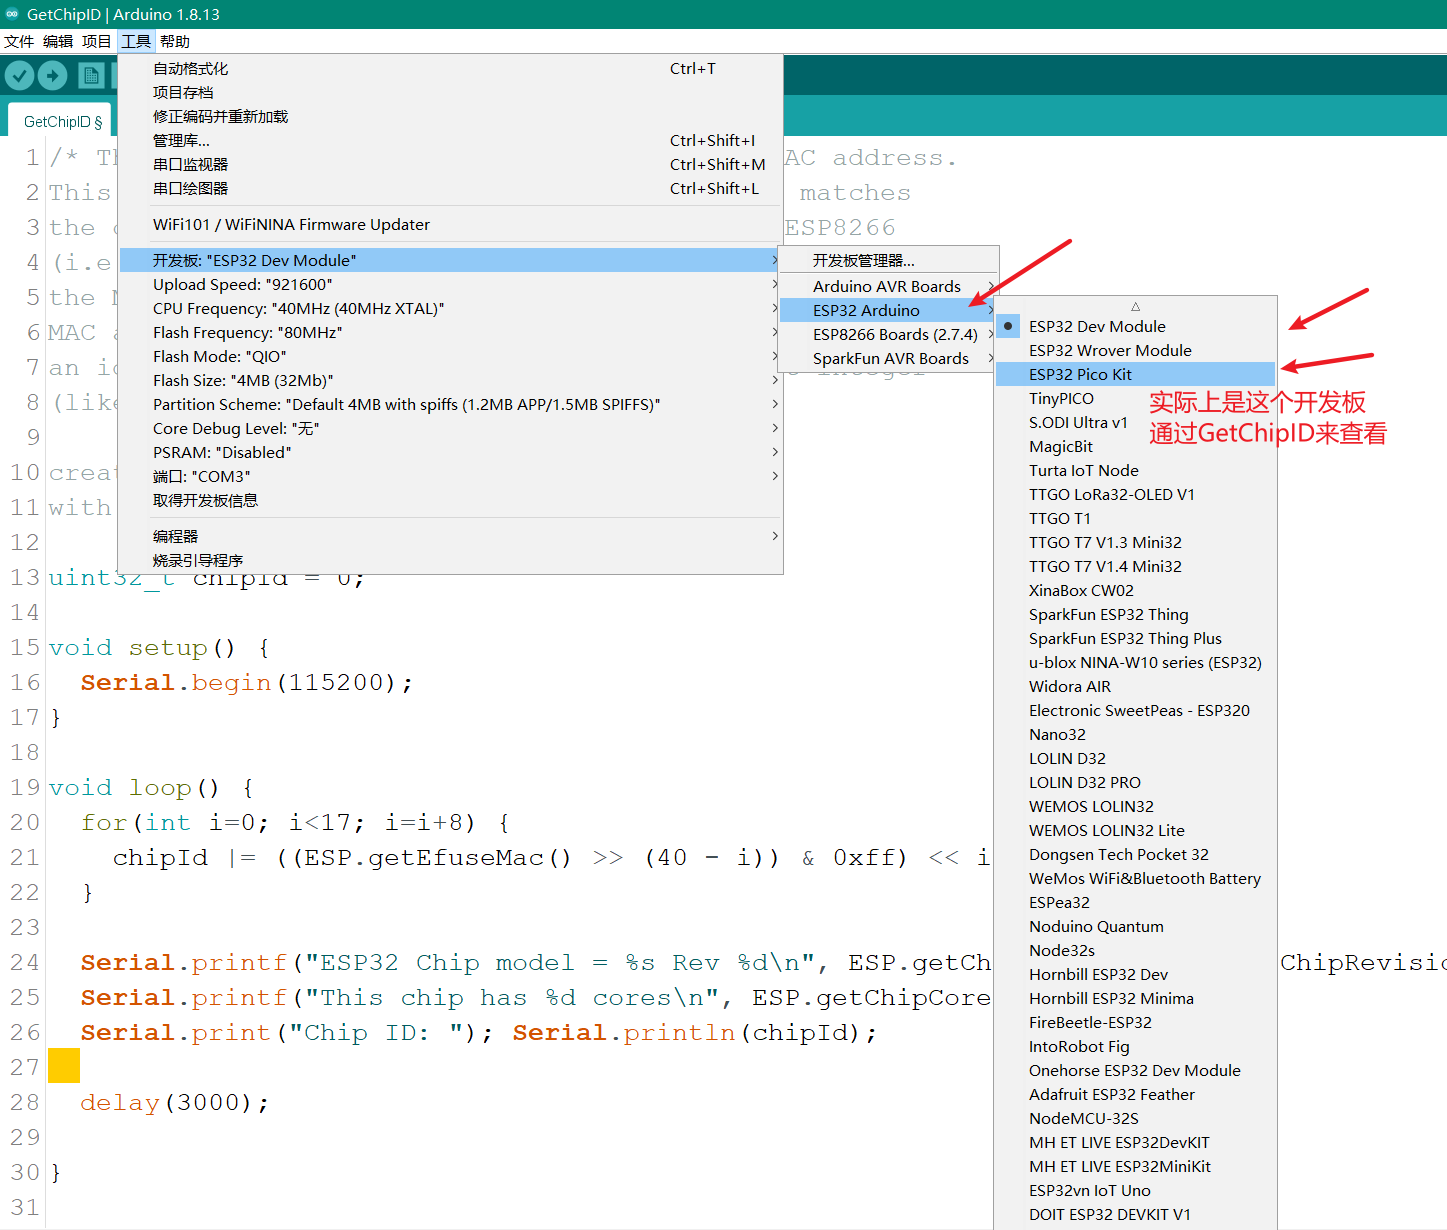Switch to the GetChipID sketch tab

(x=62, y=121)
